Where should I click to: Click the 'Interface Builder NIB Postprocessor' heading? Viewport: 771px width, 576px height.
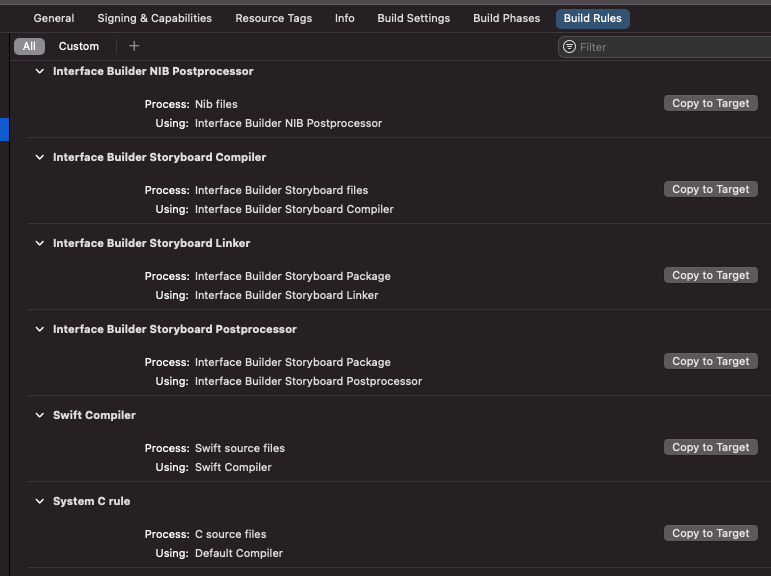pos(153,71)
